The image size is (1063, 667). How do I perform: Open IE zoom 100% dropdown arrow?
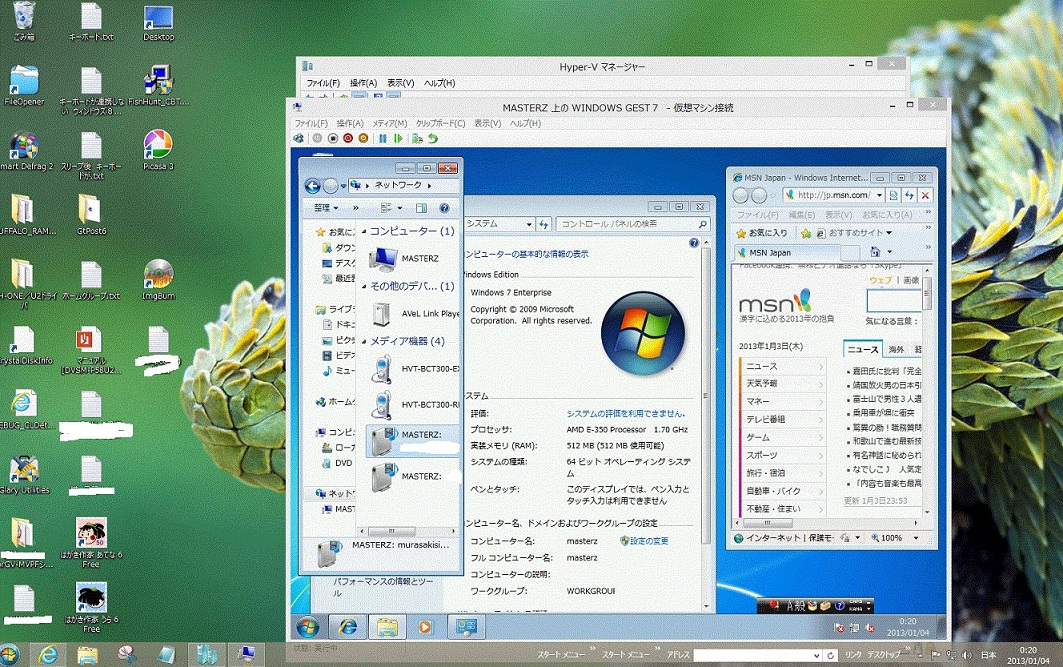pyautogui.click(x=916, y=538)
